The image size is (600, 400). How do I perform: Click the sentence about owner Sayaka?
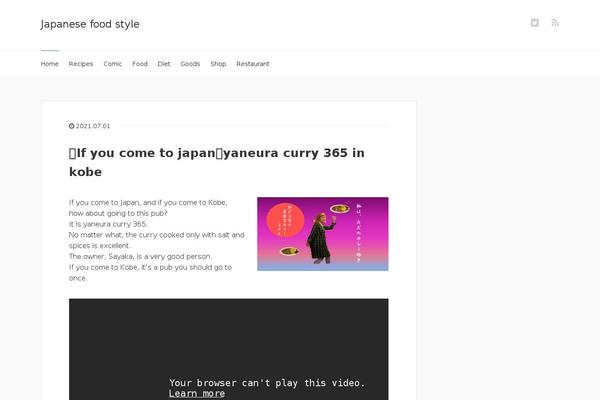click(x=140, y=256)
